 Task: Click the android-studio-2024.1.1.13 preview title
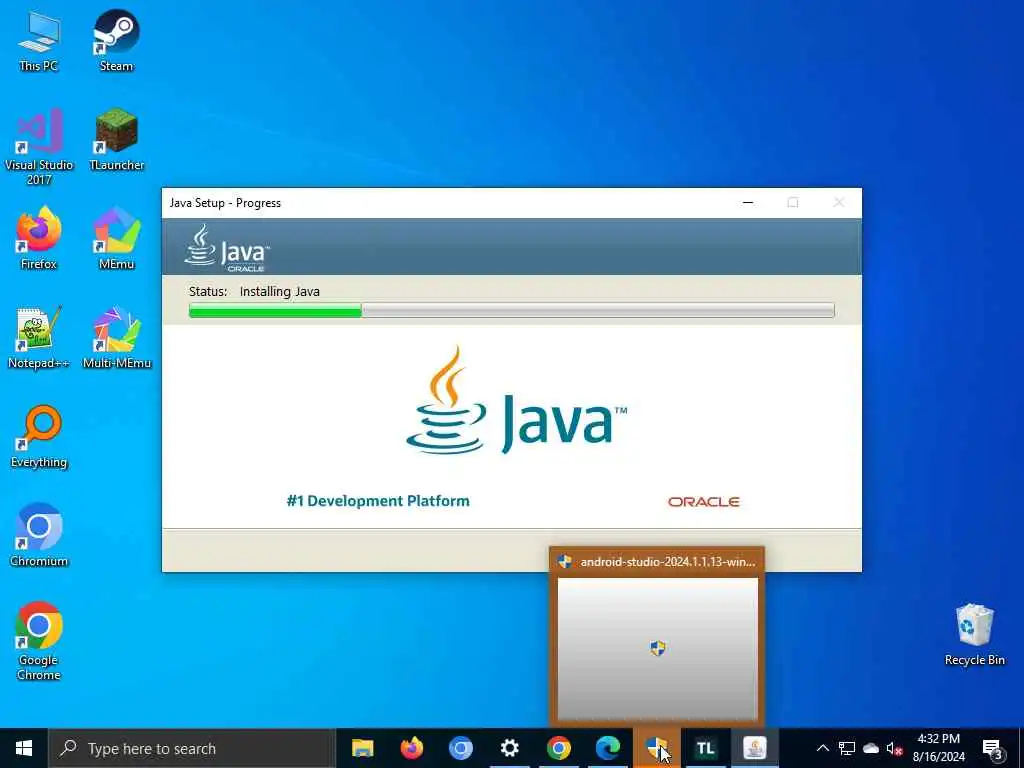[x=667, y=562]
